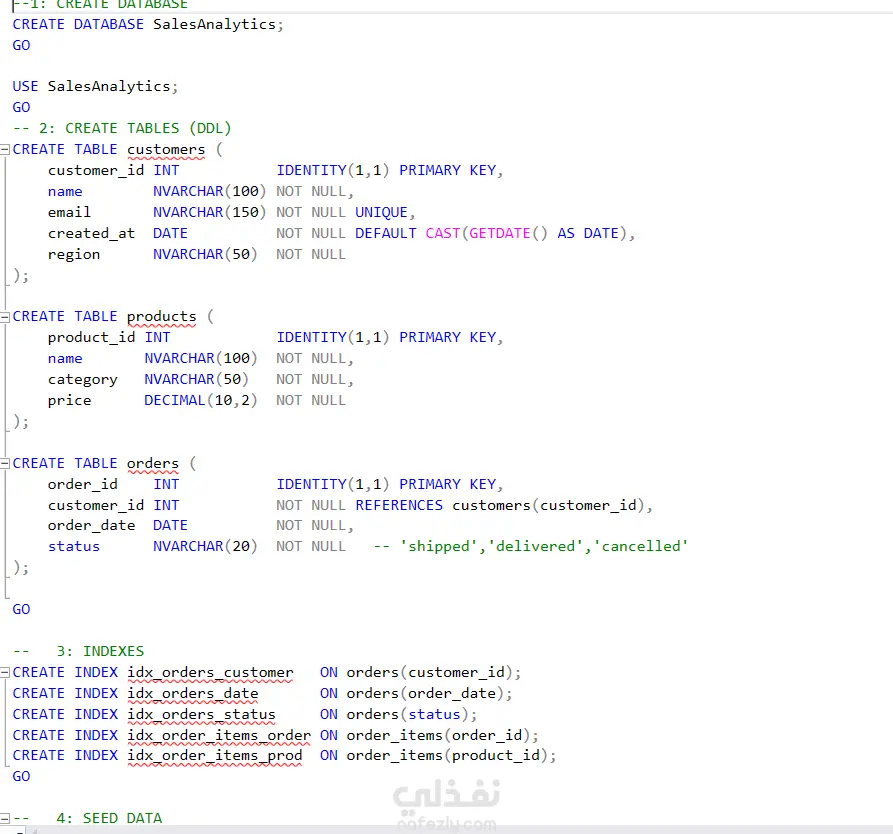Collapse the CREATE TABLE customers block

(5, 149)
